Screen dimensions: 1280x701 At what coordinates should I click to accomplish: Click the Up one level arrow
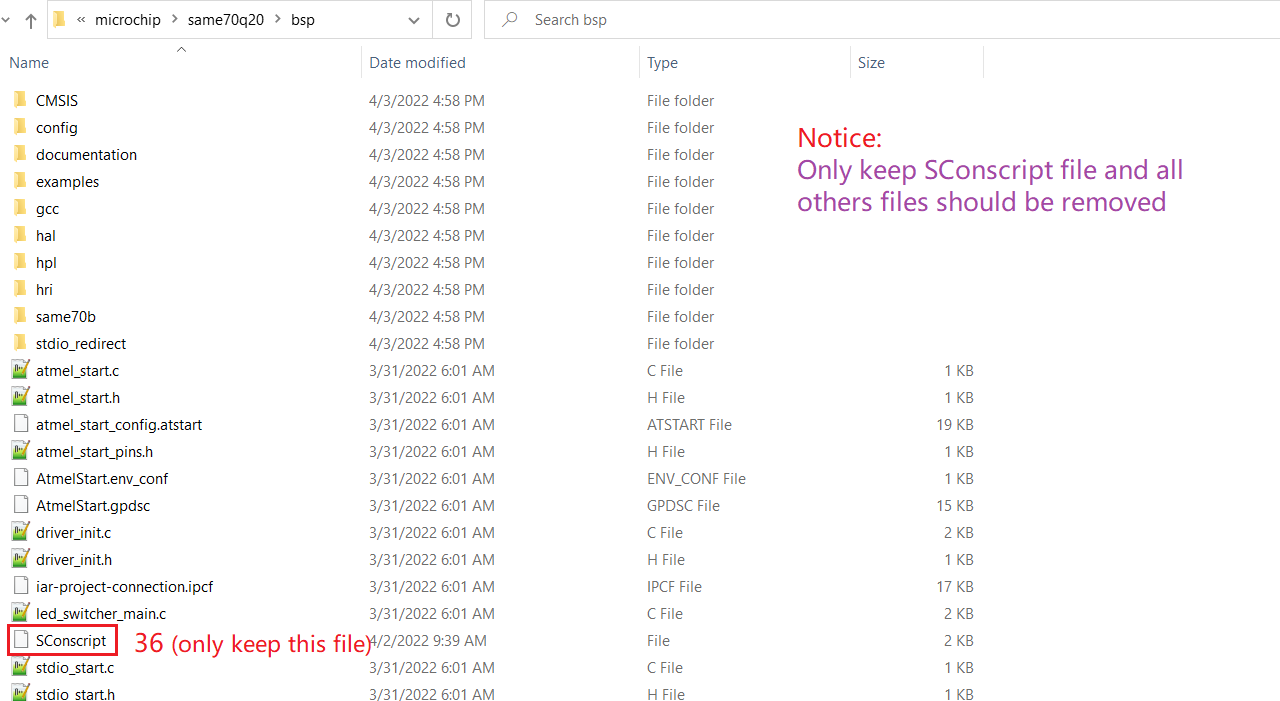[31, 20]
